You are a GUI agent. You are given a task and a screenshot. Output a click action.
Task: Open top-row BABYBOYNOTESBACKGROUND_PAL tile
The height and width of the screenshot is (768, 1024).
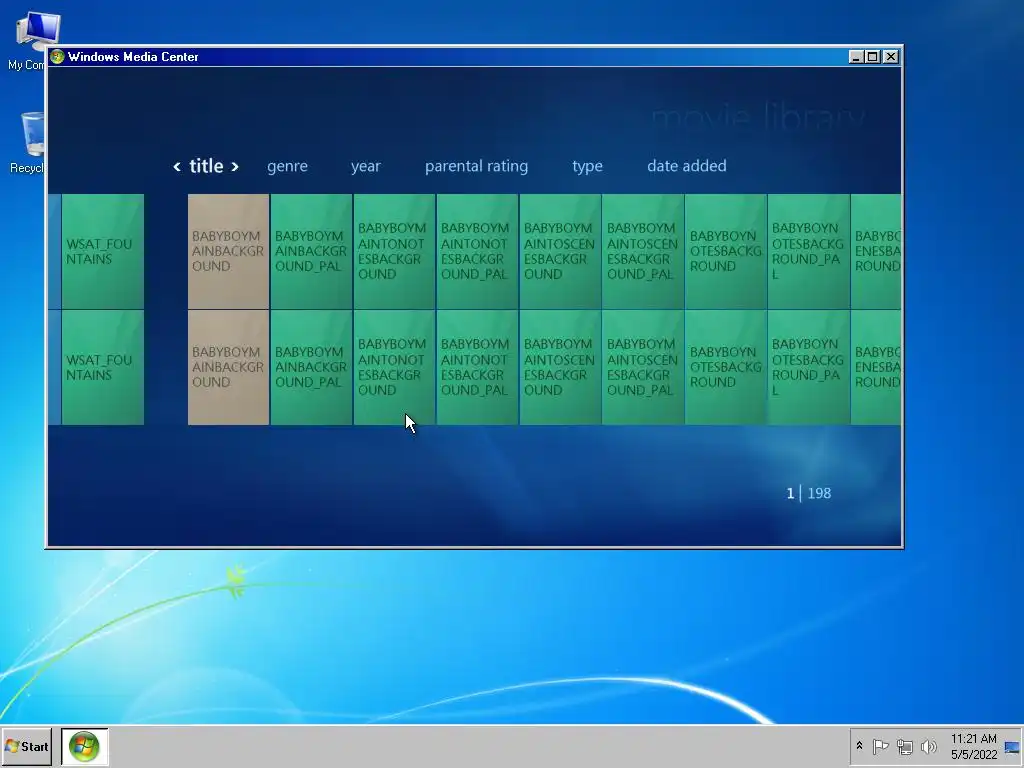point(809,251)
